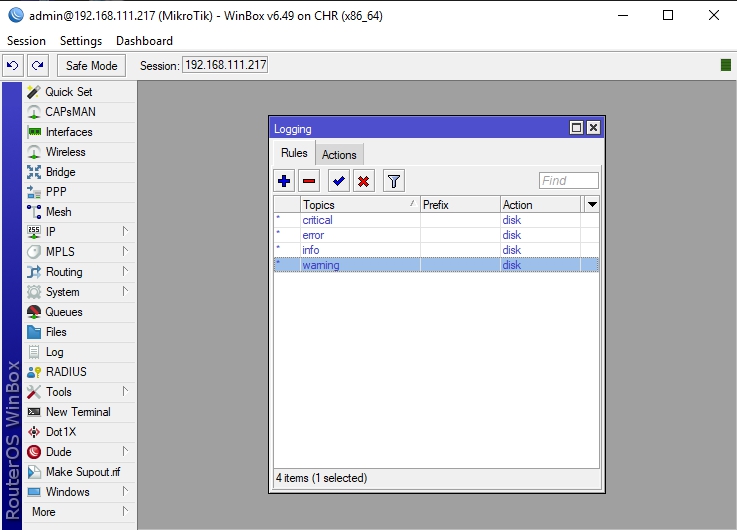Launch New Terminal
This screenshot has height=530, width=737.
[x=80, y=412]
